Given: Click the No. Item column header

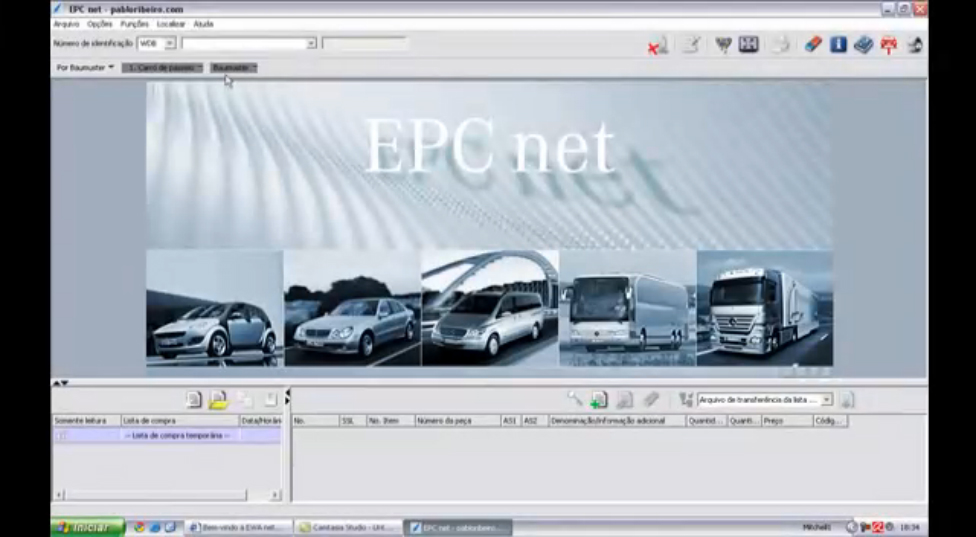Looking at the screenshot, I should point(390,421).
